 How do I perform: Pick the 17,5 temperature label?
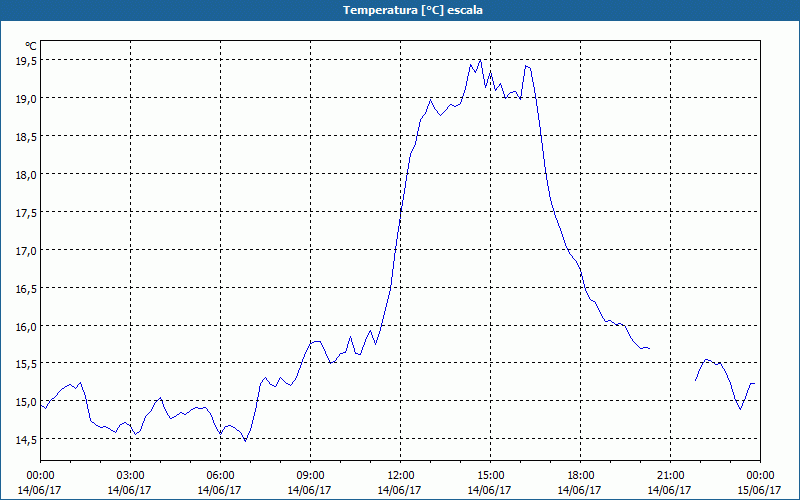(x=26, y=212)
